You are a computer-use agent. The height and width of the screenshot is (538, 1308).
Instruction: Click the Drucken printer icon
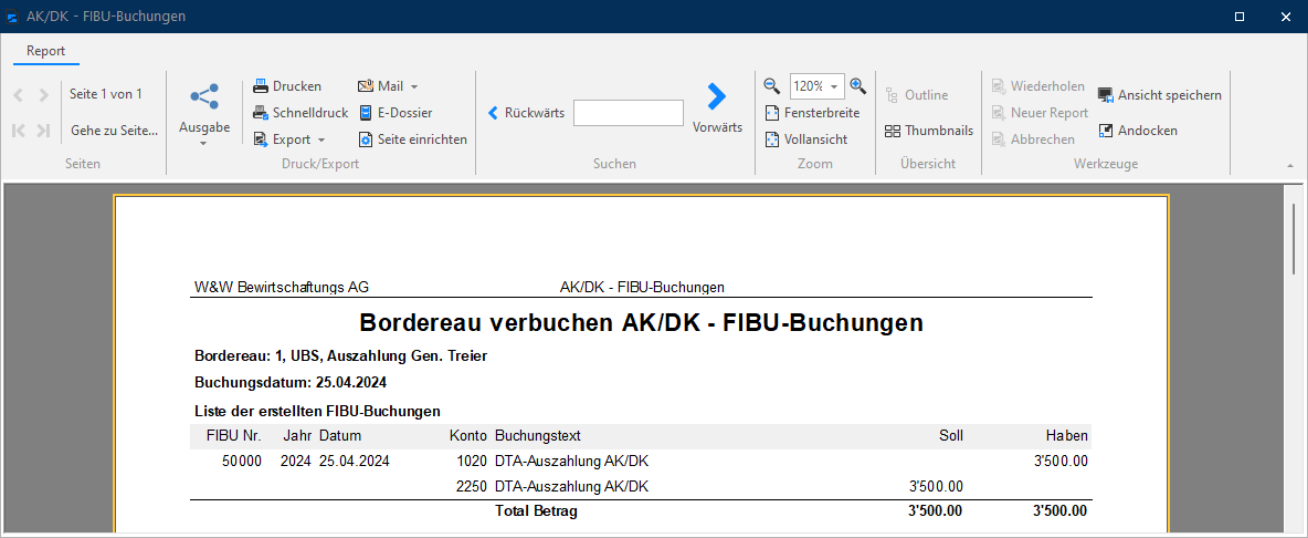click(x=260, y=86)
